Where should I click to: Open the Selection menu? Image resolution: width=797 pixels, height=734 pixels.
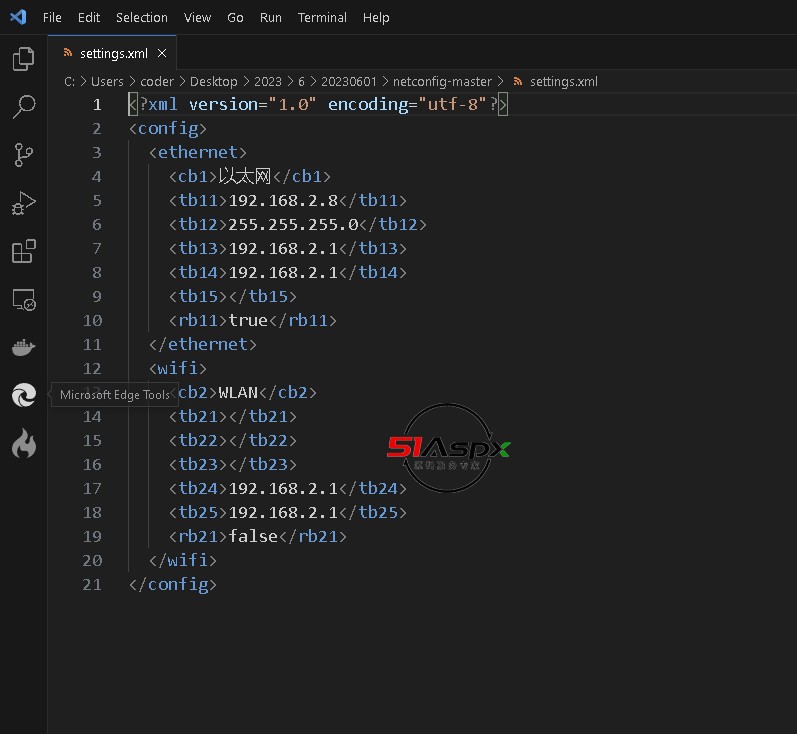(x=142, y=18)
